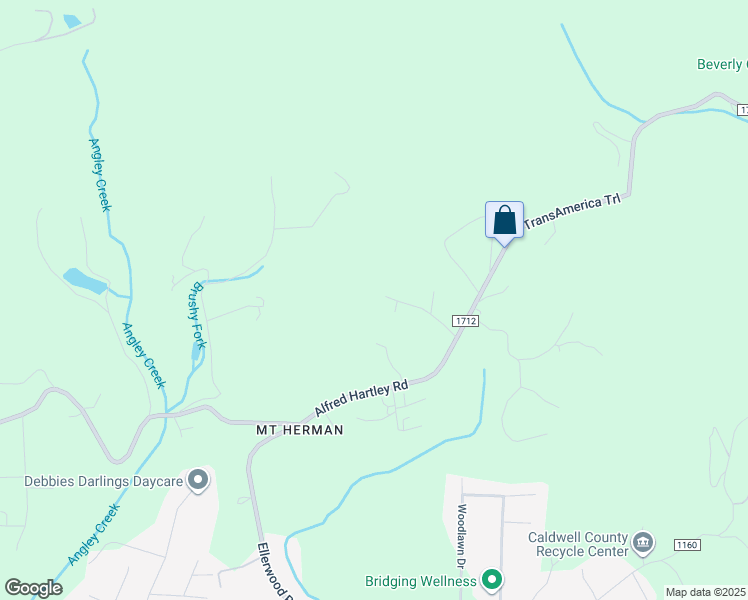The image size is (748, 600).
Task: Select the Debbies Darlings Daycare label
Action: (x=104, y=481)
